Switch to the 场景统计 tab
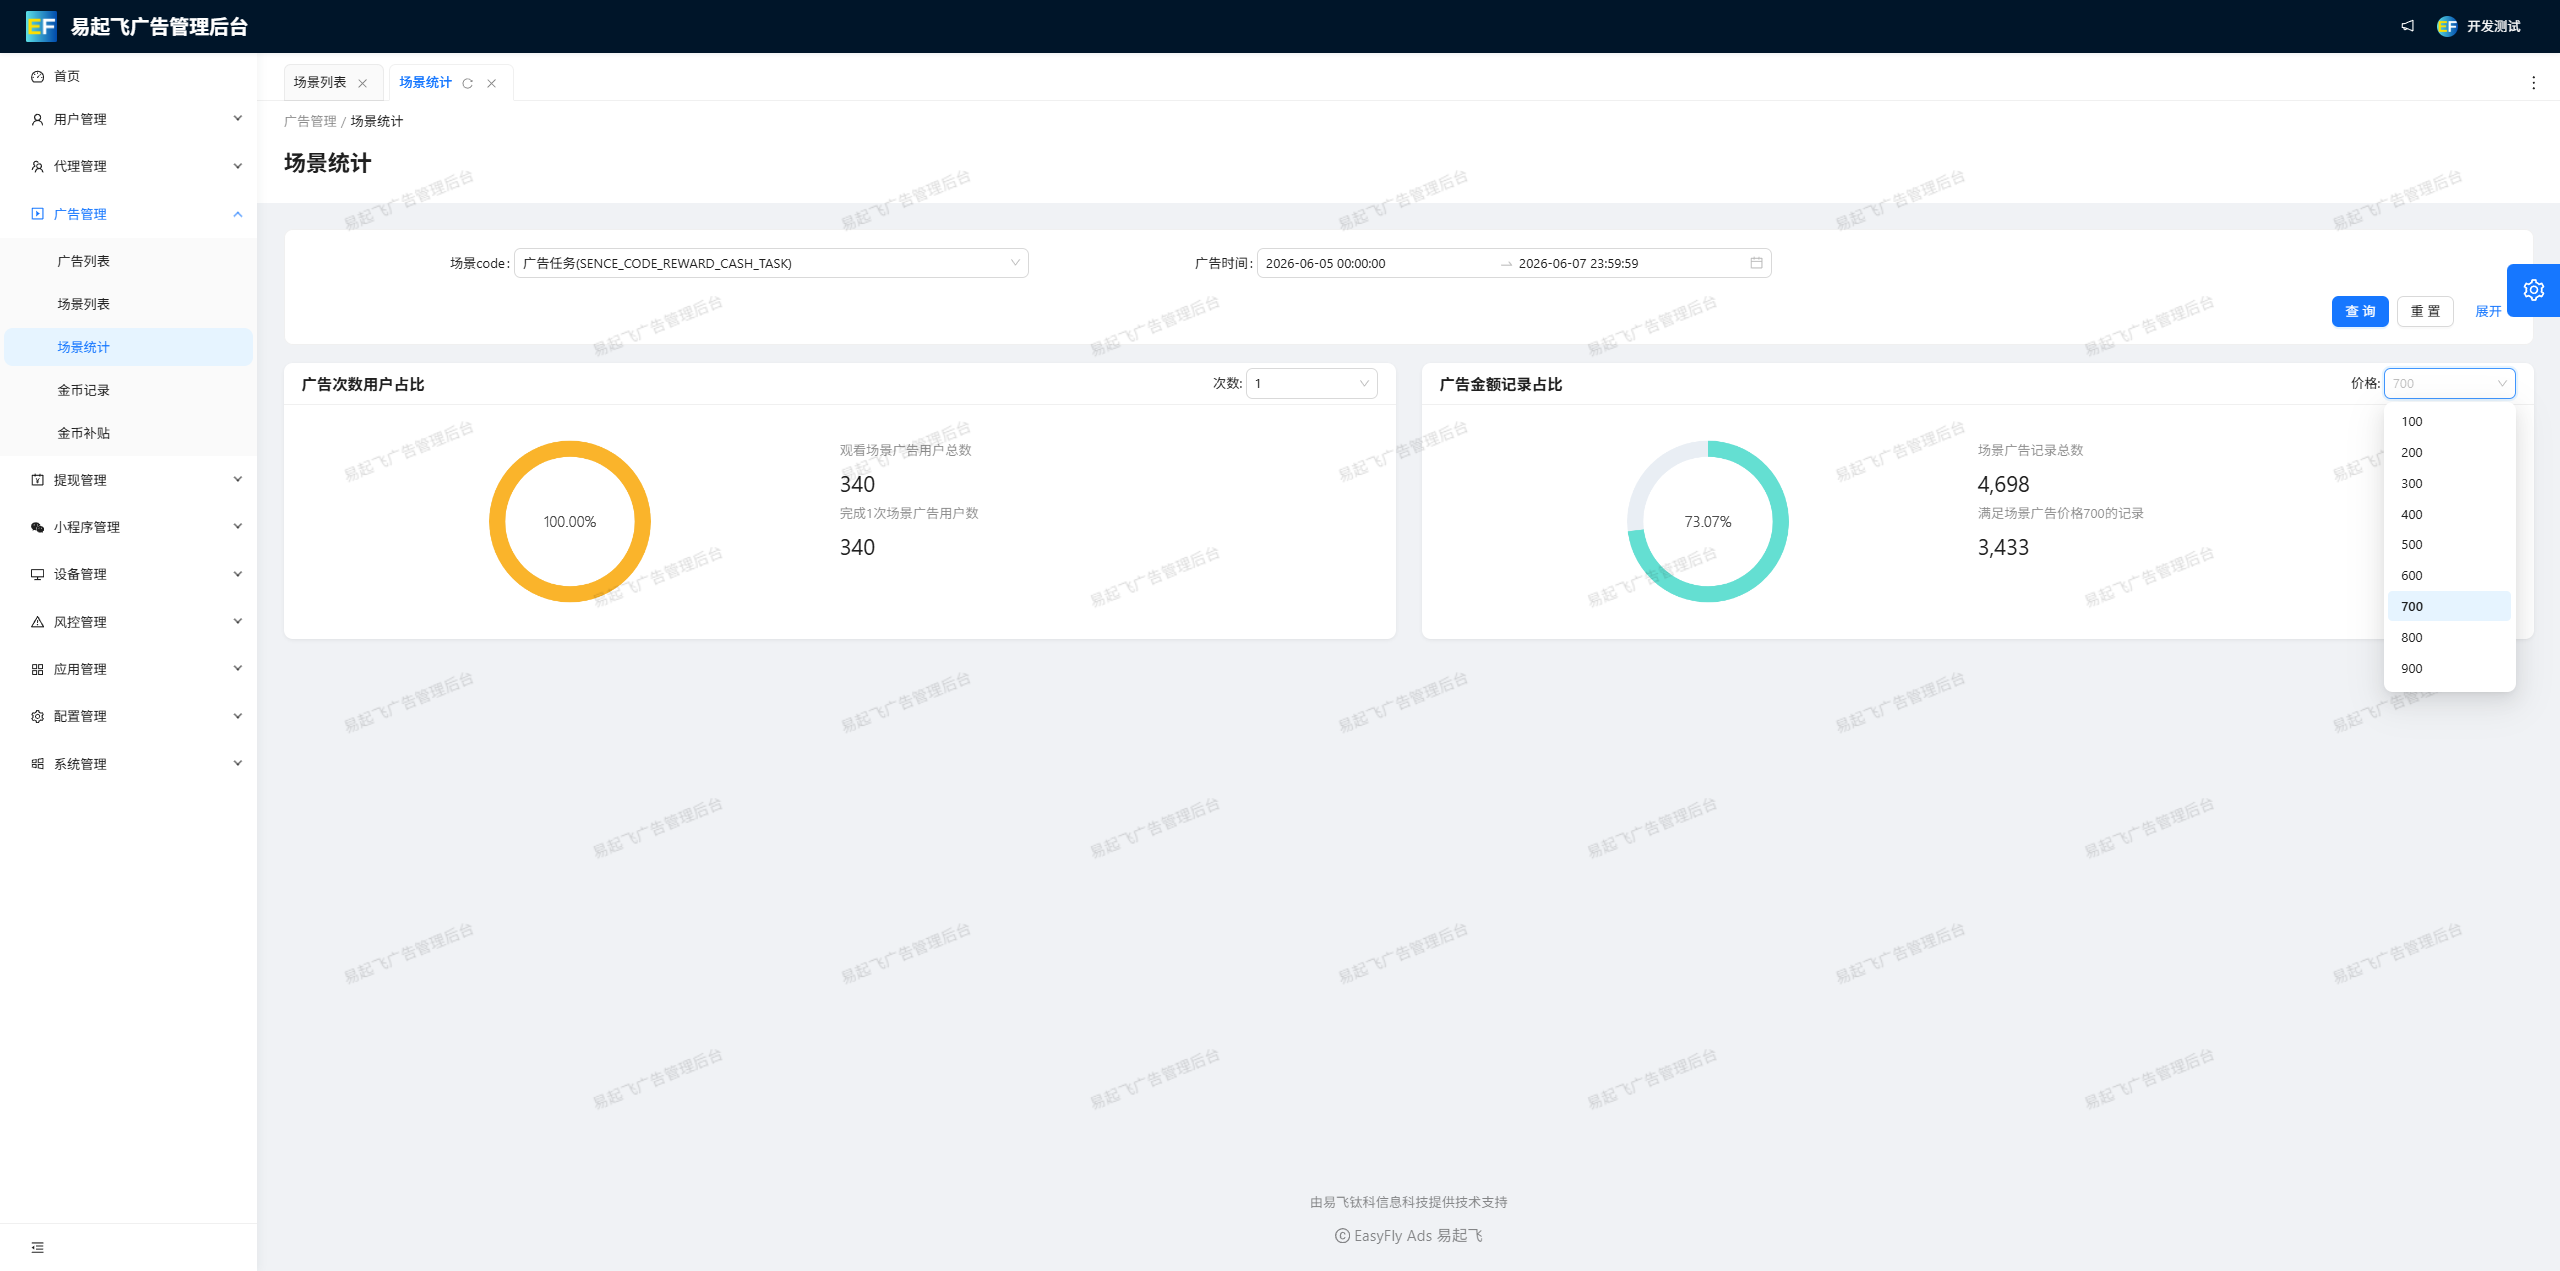The height and width of the screenshot is (1271, 2560). coord(426,83)
